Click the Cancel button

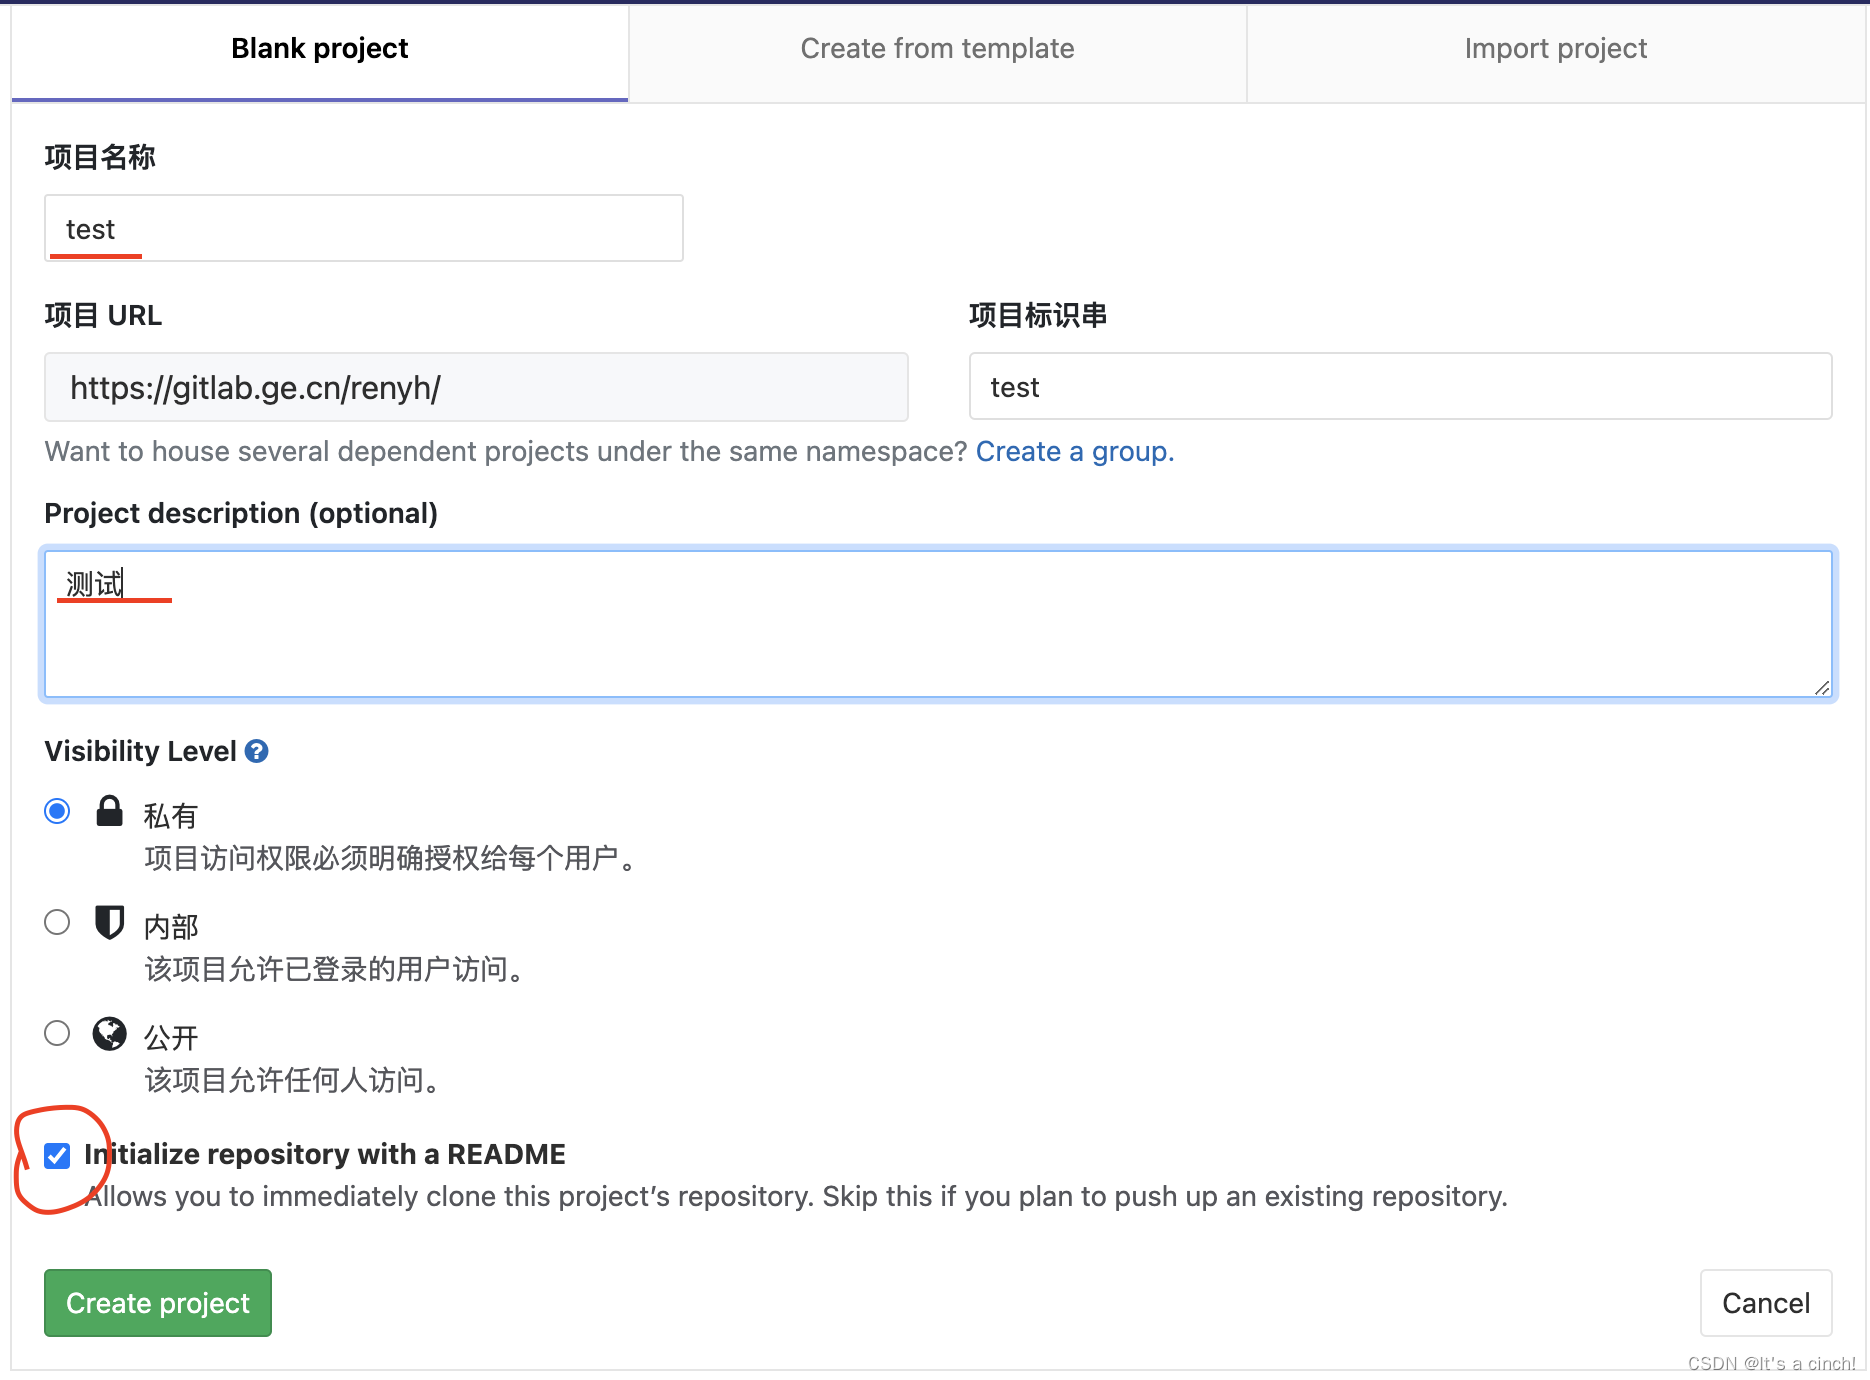(x=1765, y=1302)
